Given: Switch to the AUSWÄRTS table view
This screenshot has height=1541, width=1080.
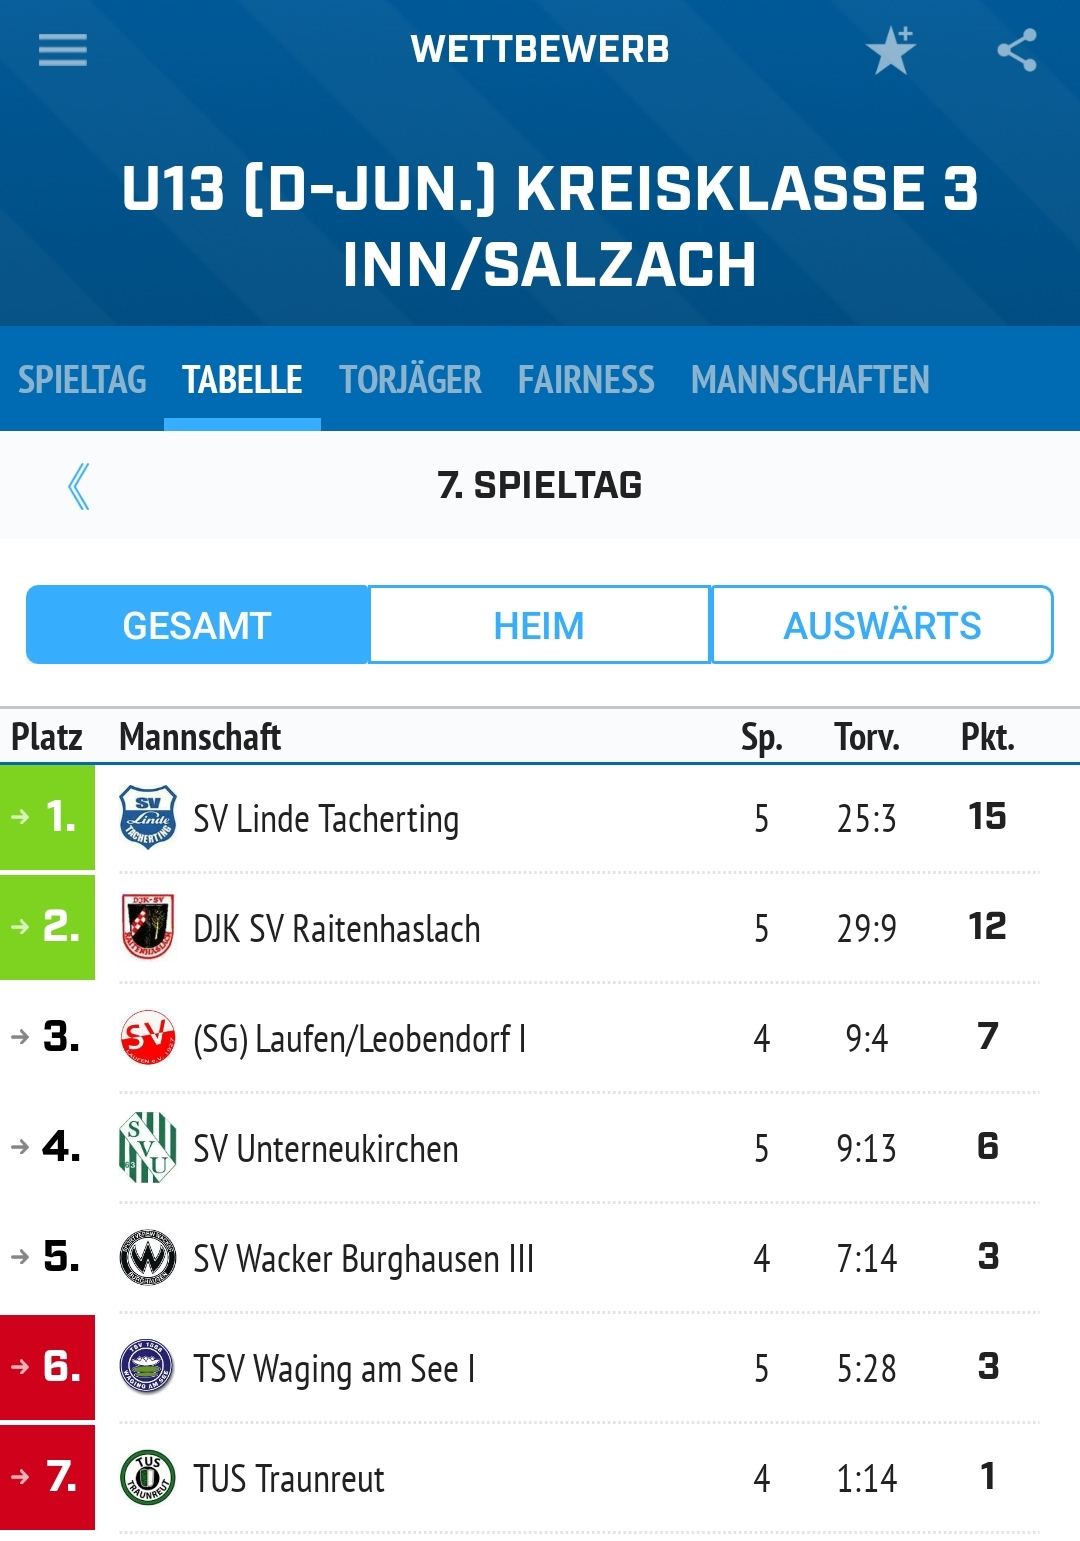Looking at the screenshot, I should (882, 625).
